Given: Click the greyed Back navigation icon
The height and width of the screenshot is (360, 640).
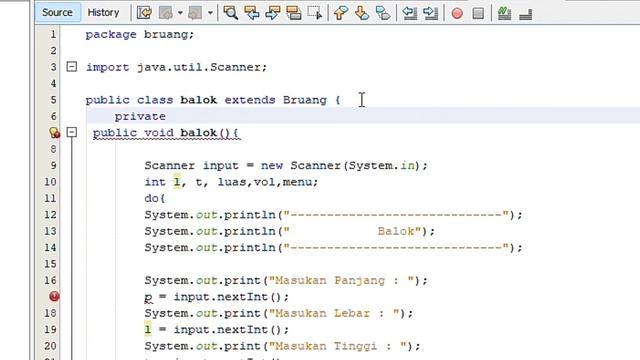Looking at the screenshot, I should 166,13.
